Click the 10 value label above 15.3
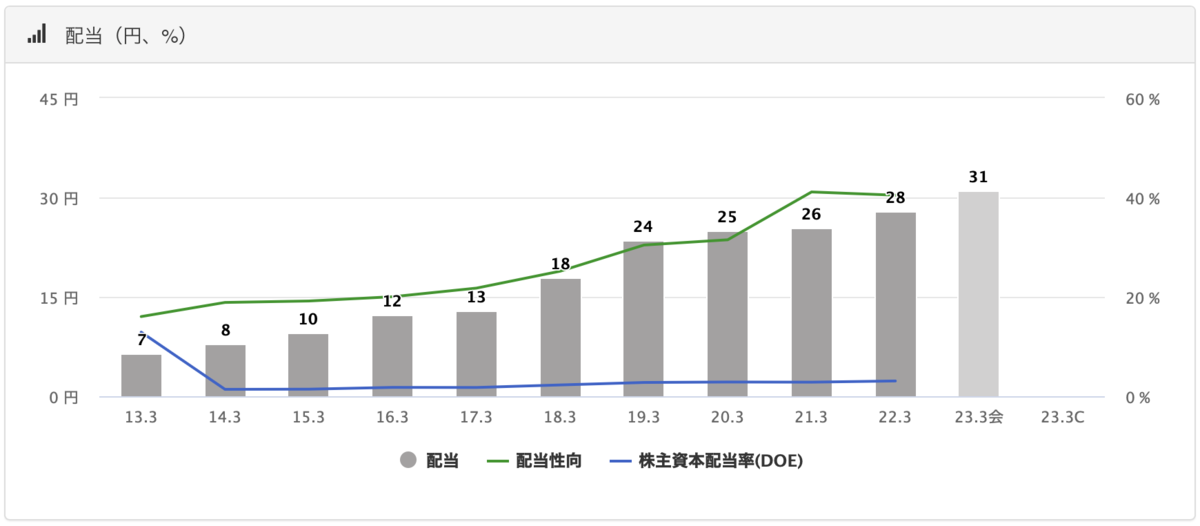The width and height of the screenshot is (1200, 526). [309, 320]
